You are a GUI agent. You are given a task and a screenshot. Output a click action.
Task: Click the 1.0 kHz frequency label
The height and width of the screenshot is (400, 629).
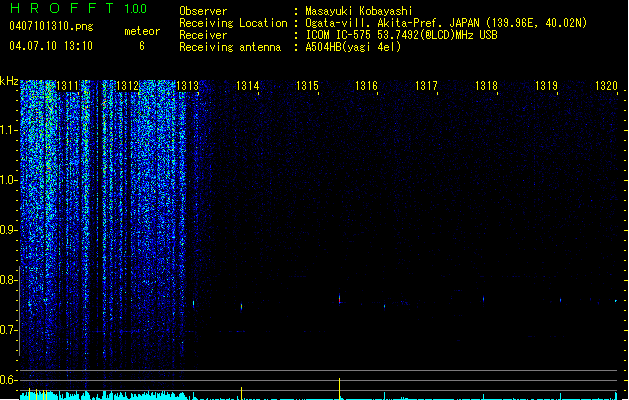tap(9, 180)
